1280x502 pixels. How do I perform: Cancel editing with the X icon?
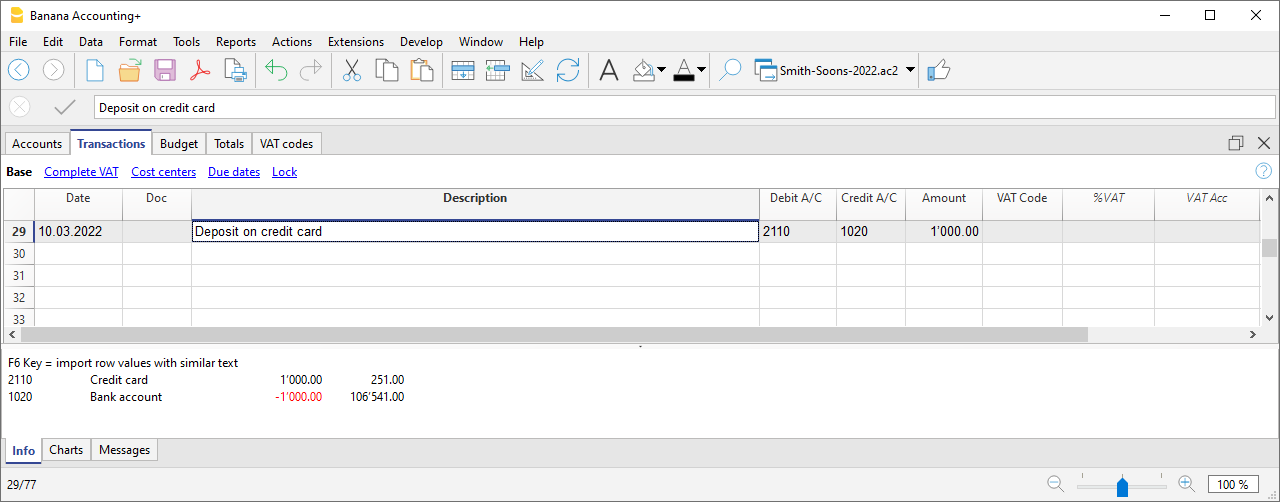(x=19, y=107)
